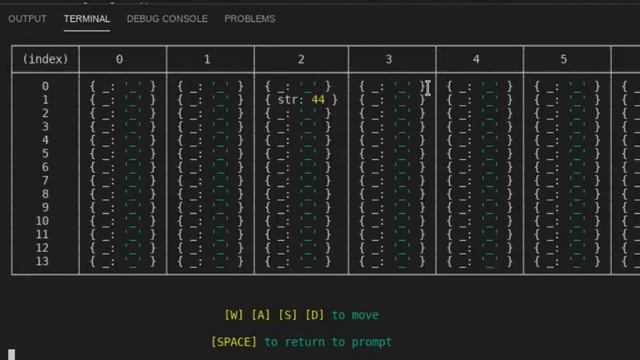The image size is (640, 360).
Task: Click the '[A]' key hint
Action: [x=261, y=315]
